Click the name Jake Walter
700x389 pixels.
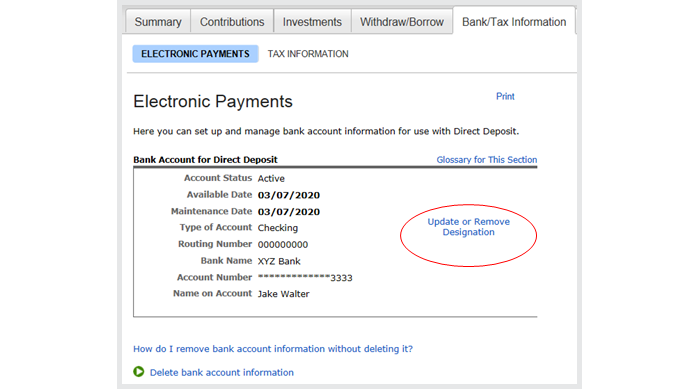click(283, 294)
